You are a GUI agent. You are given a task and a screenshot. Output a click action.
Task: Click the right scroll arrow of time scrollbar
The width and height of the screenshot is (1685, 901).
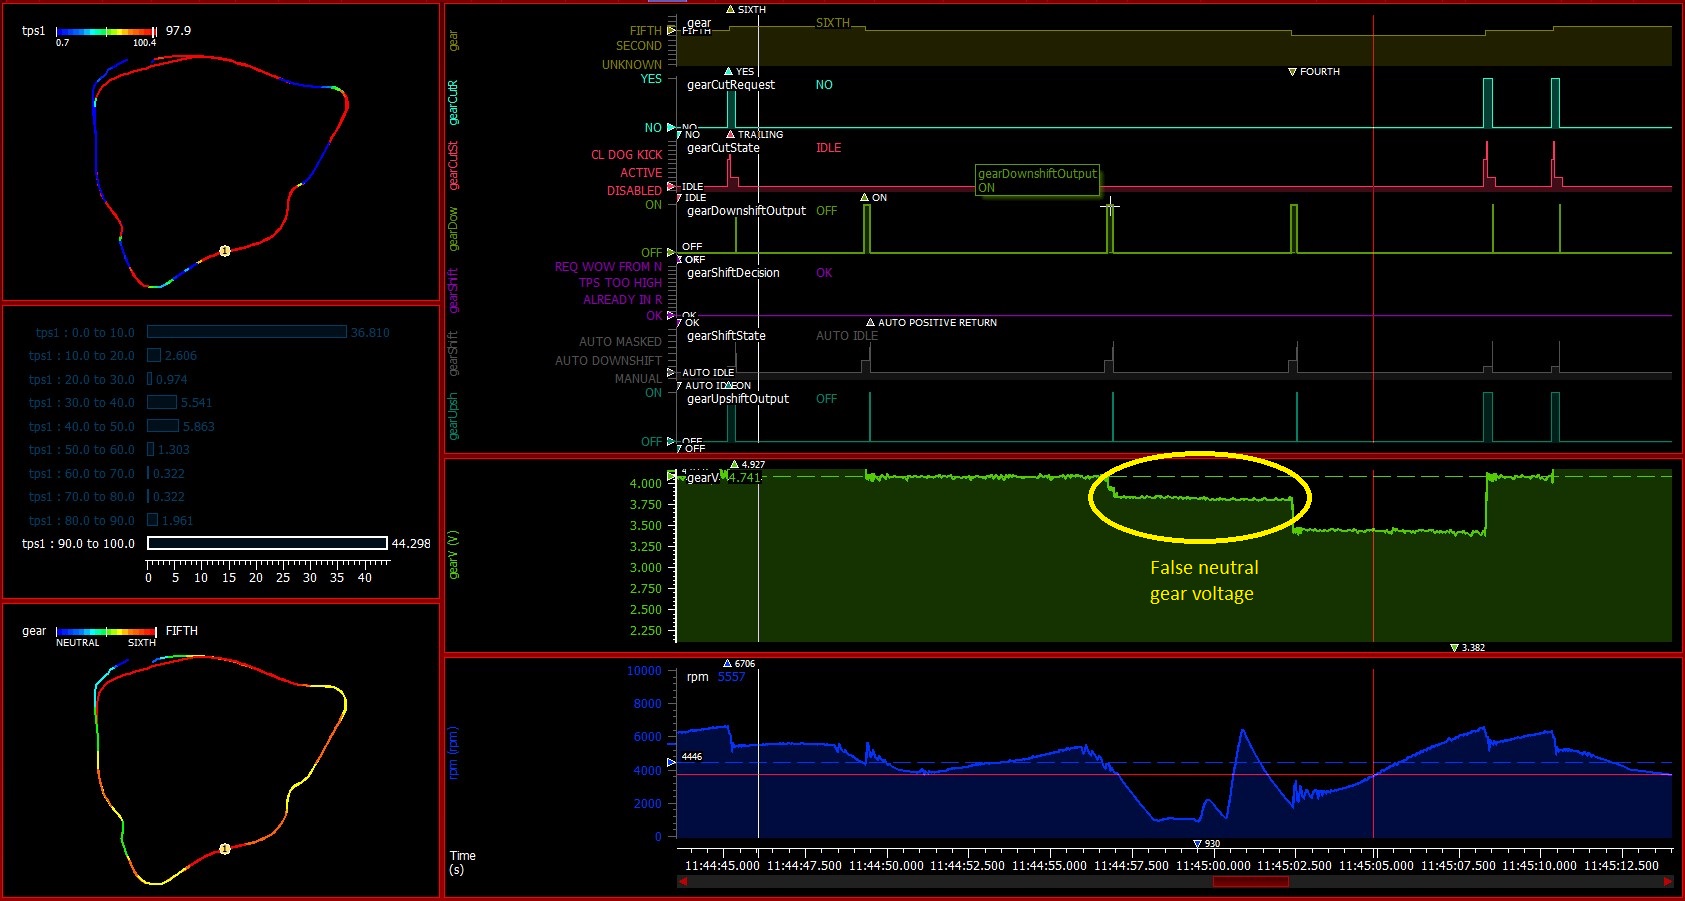(1667, 881)
